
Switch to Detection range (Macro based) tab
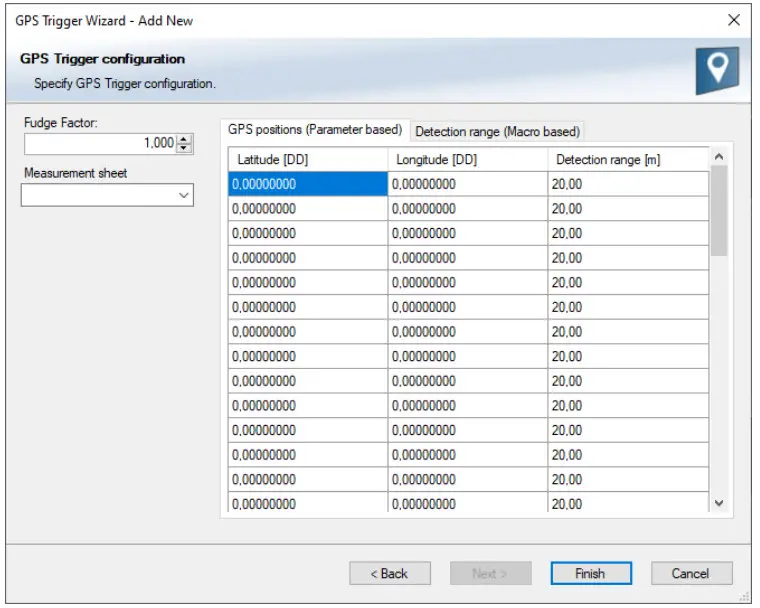(497, 132)
